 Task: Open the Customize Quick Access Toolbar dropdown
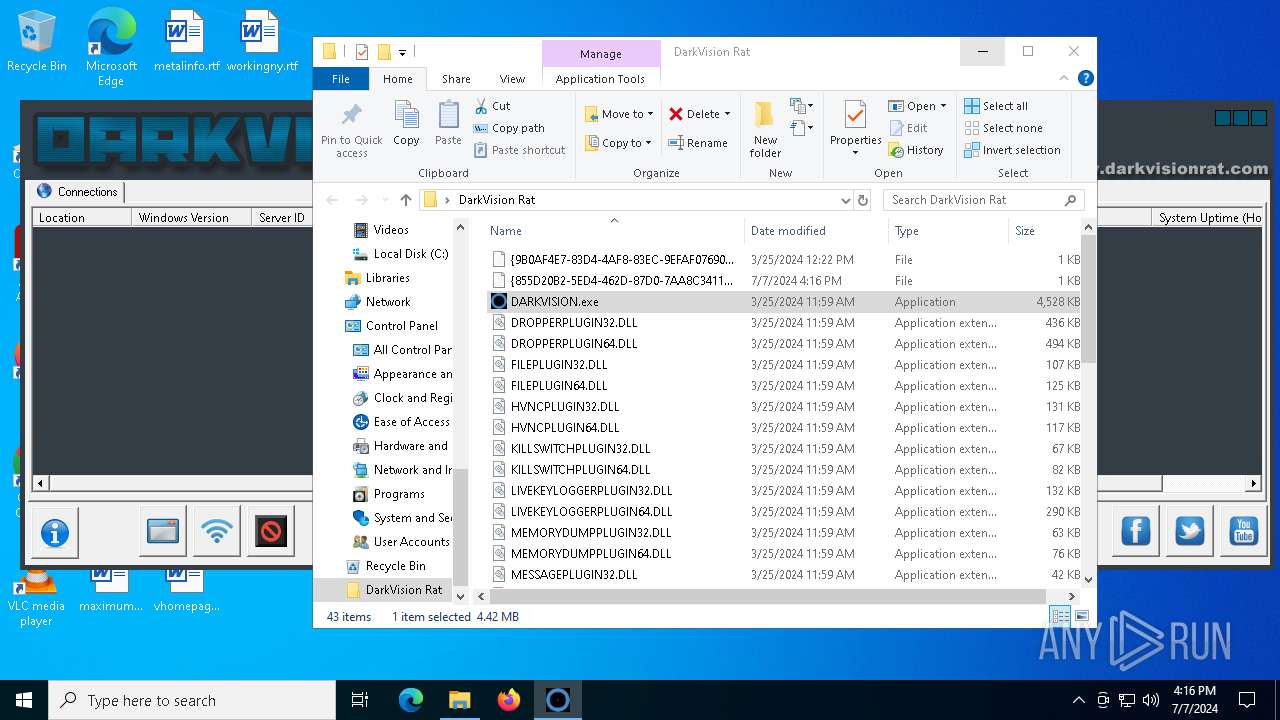(x=402, y=52)
